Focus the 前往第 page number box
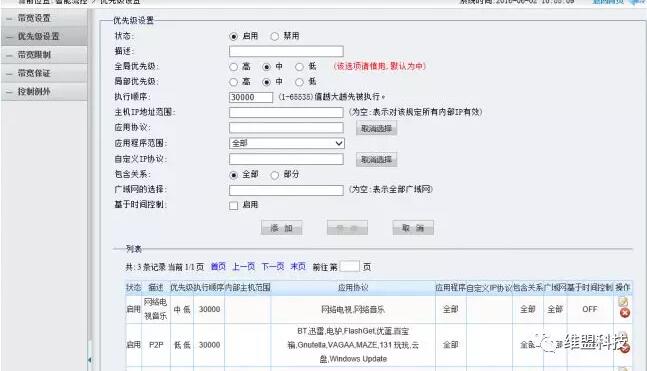 pos(350,267)
